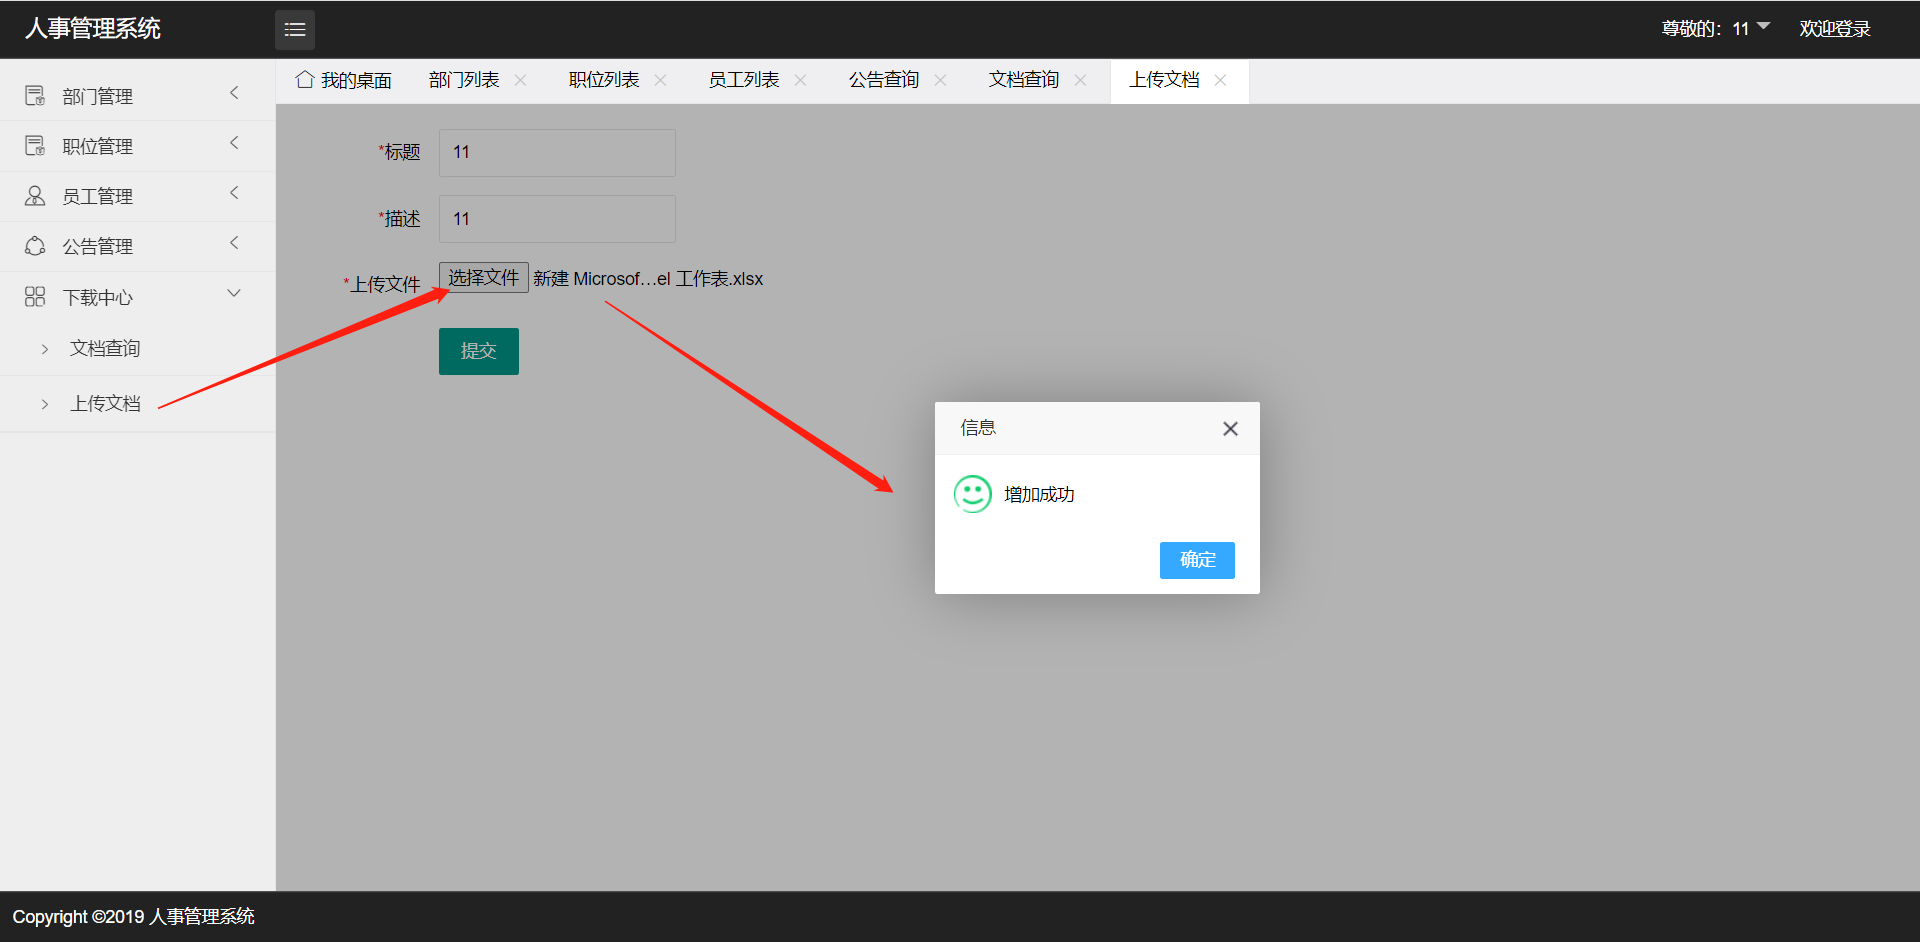Click the hamburger menu toggle icon
Image resolution: width=1920 pixels, height=942 pixels.
(x=294, y=30)
